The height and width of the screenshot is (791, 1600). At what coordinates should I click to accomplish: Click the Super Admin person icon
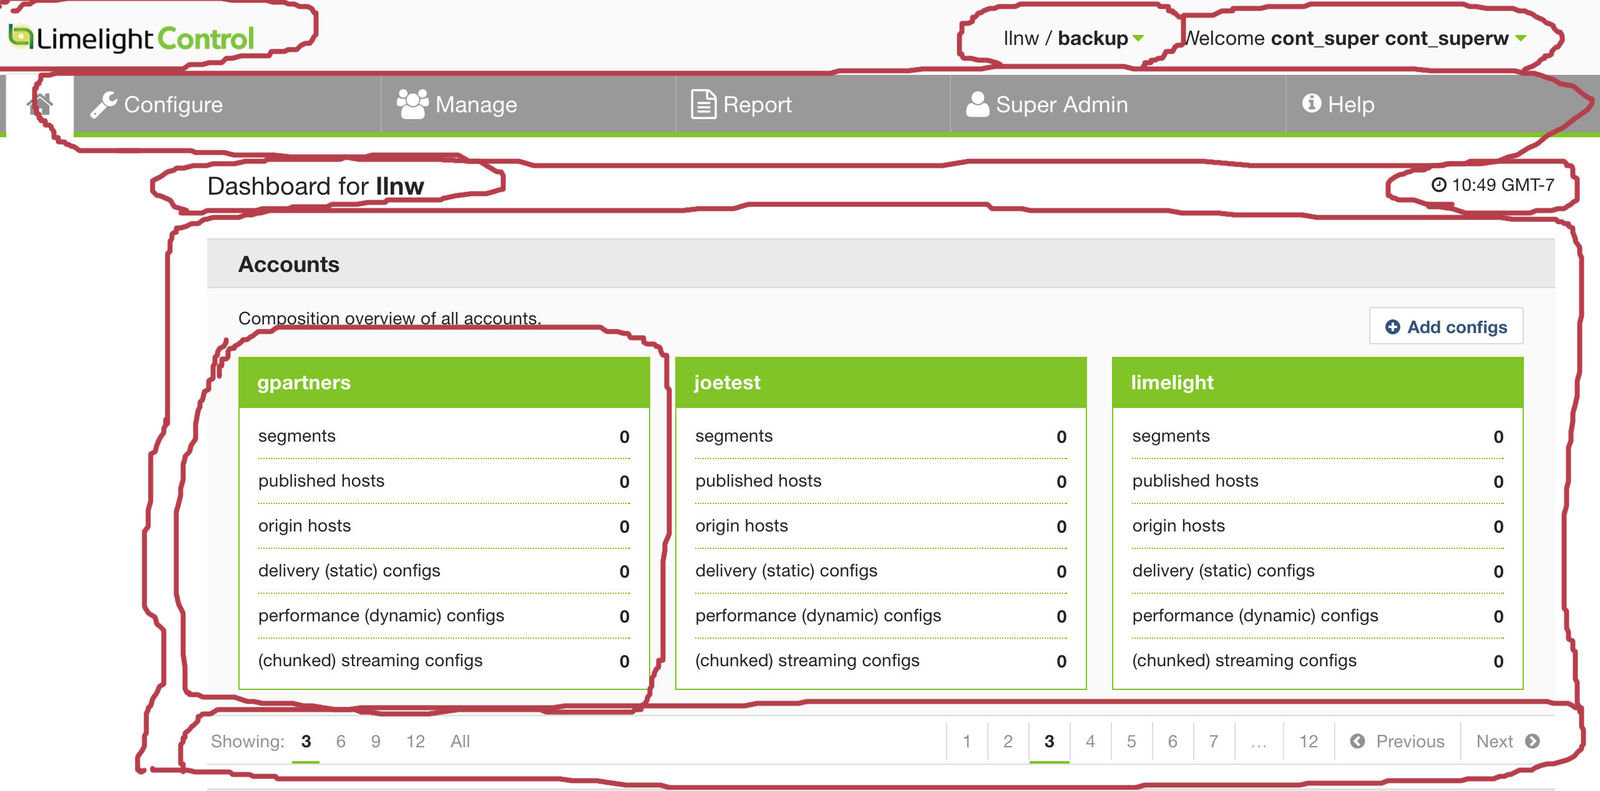(977, 104)
